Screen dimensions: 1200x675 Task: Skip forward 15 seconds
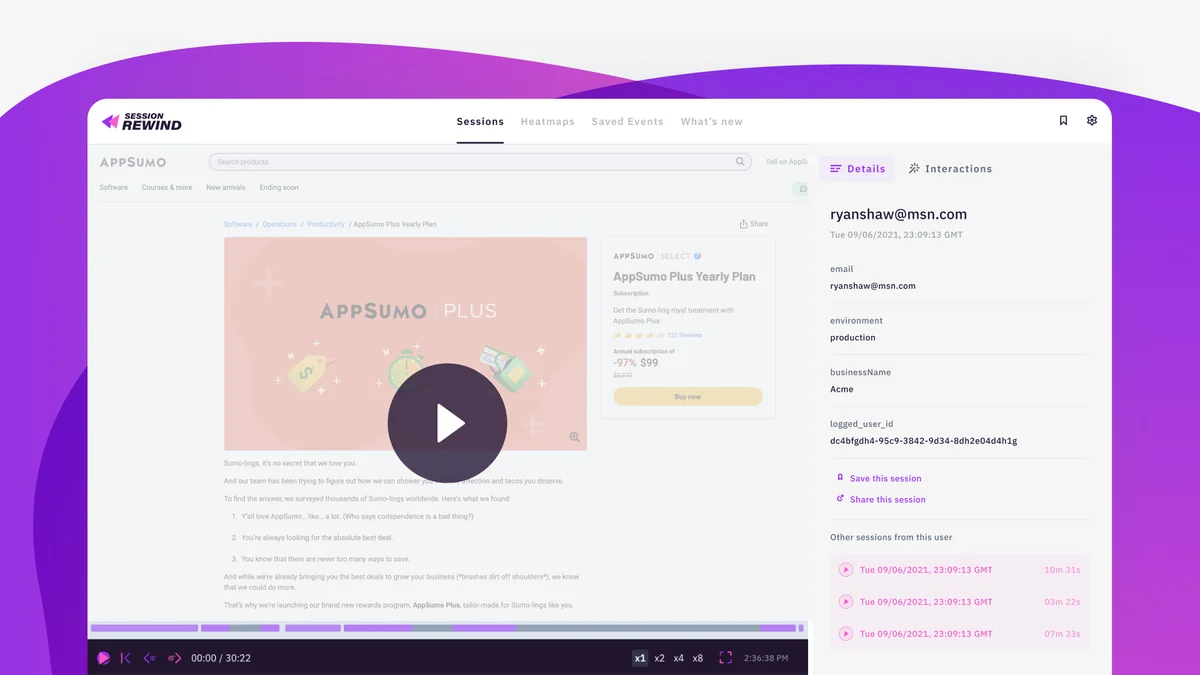(175, 658)
